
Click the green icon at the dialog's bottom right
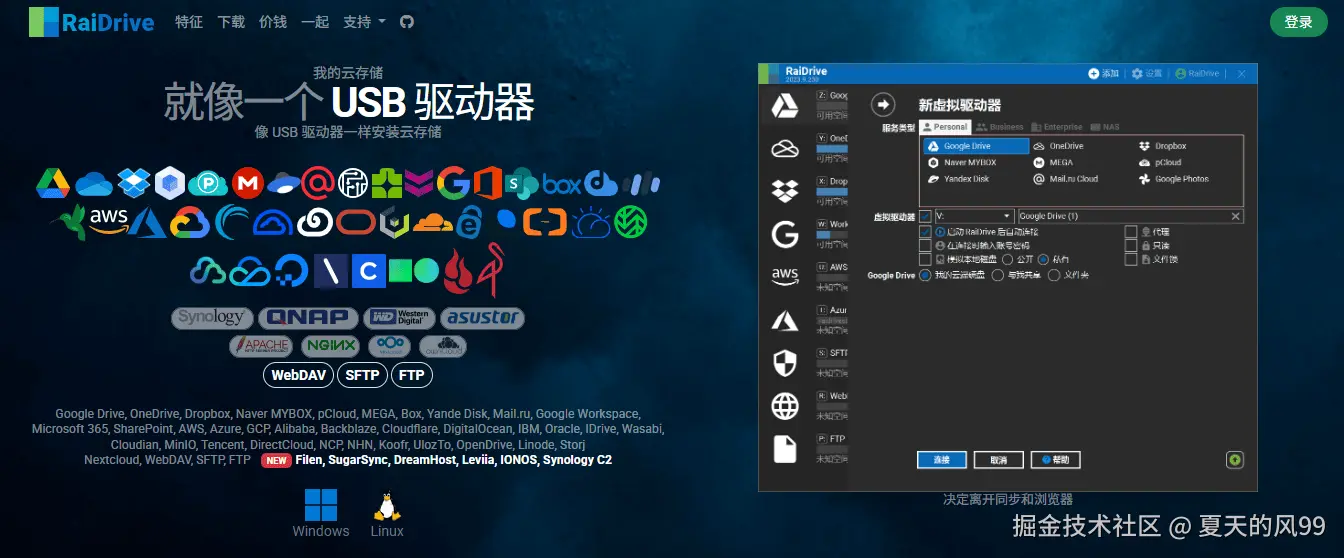(x=1235, y=460)
